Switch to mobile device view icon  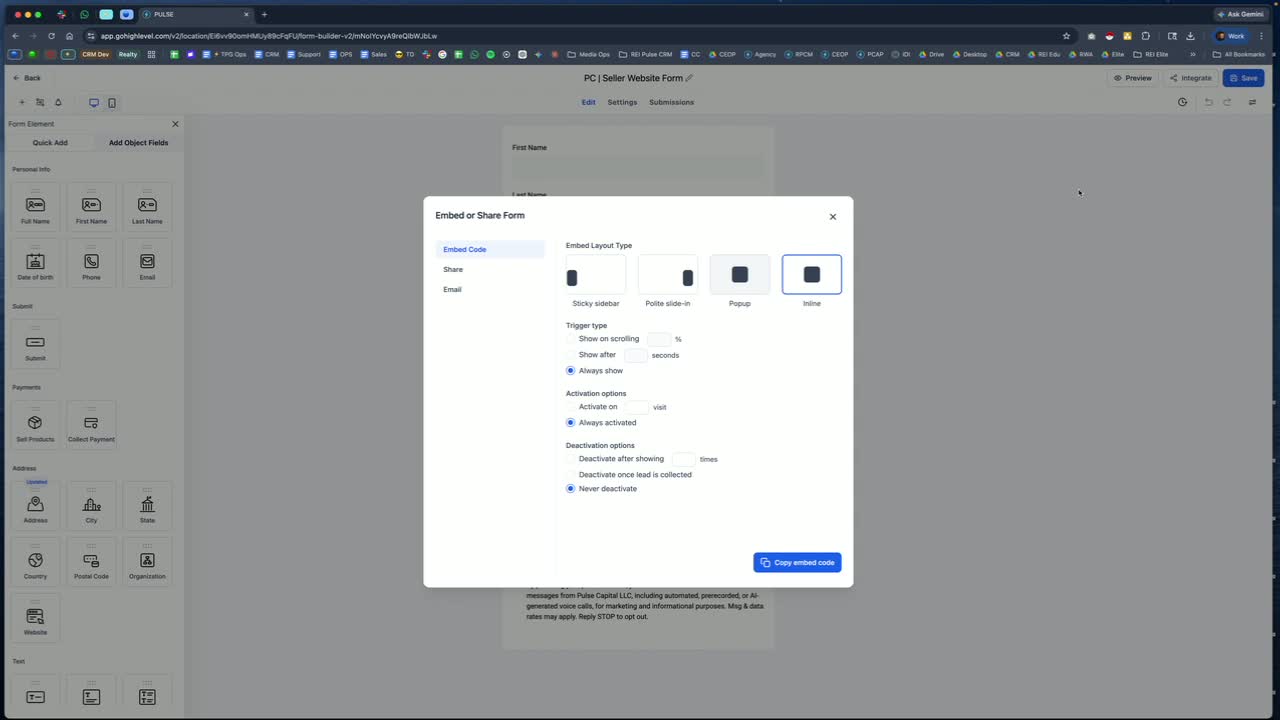112,103
